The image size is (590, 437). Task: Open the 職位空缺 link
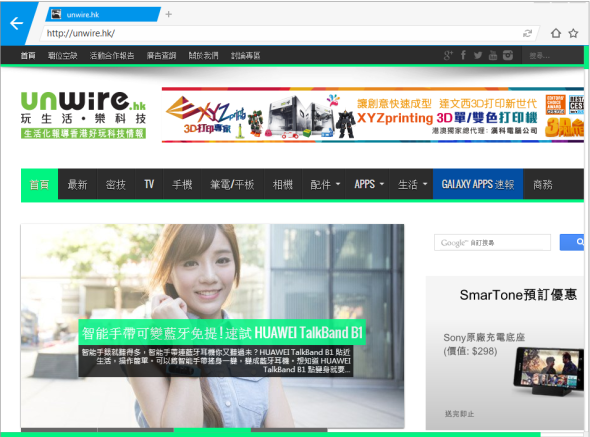coord(62,56)
